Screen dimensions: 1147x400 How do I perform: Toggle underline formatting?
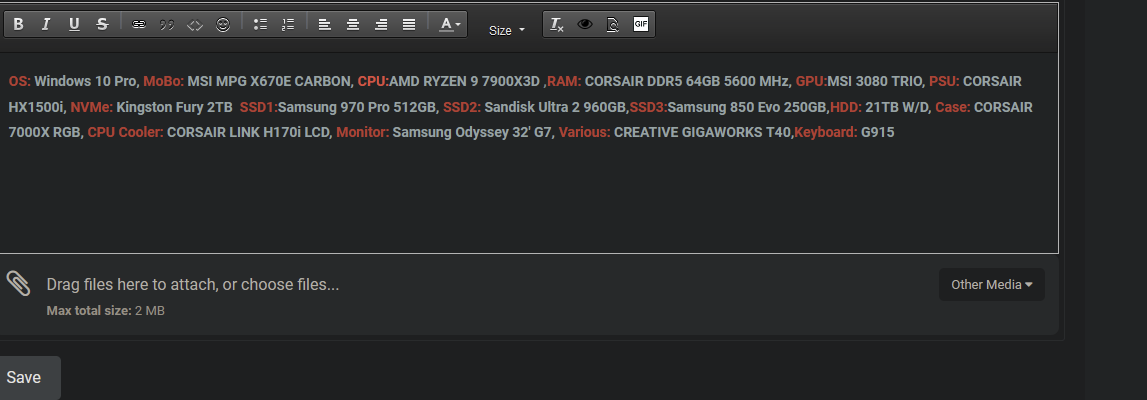point(74,24)
